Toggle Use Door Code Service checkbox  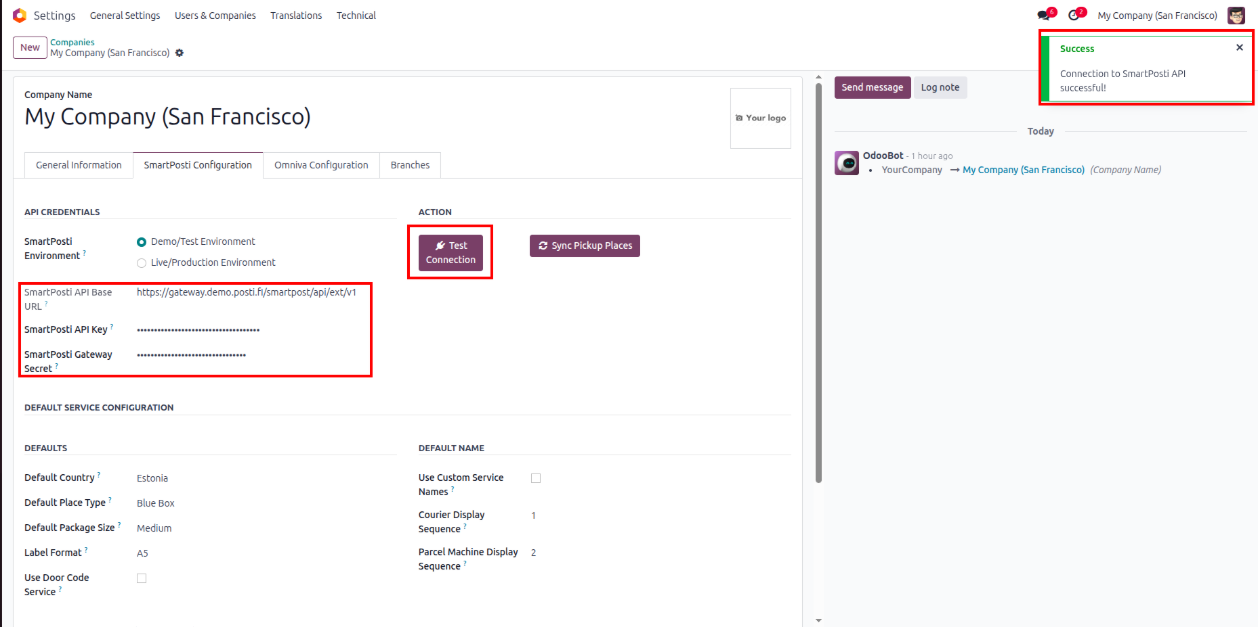pyautogui.click(x=141, y=578)
